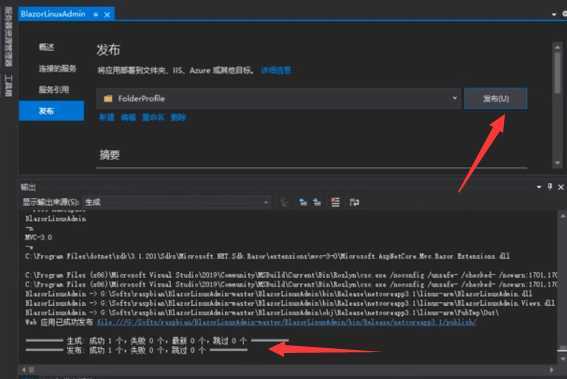Toggle pin on BlazorLinuxAdmin tab
Image resolution: width=567 pixels, height=379 pixels.
[96, 14]
